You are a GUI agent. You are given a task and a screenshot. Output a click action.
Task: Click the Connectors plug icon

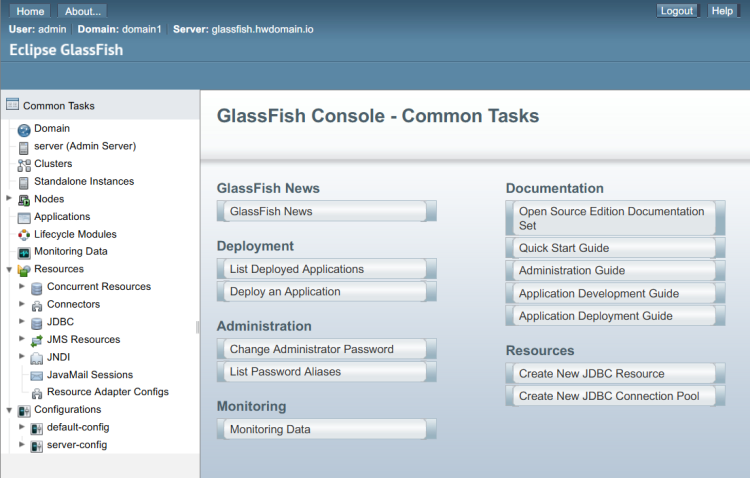[x=37, y=306]
